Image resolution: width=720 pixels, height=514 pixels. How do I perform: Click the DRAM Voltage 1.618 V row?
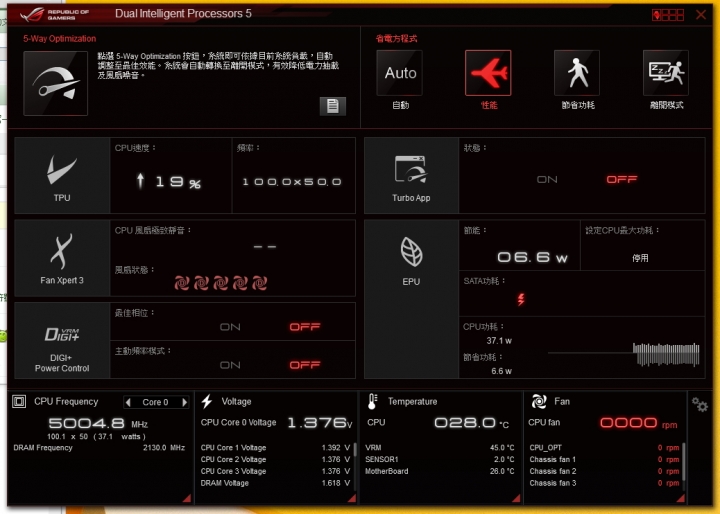[x=275, y=483]
